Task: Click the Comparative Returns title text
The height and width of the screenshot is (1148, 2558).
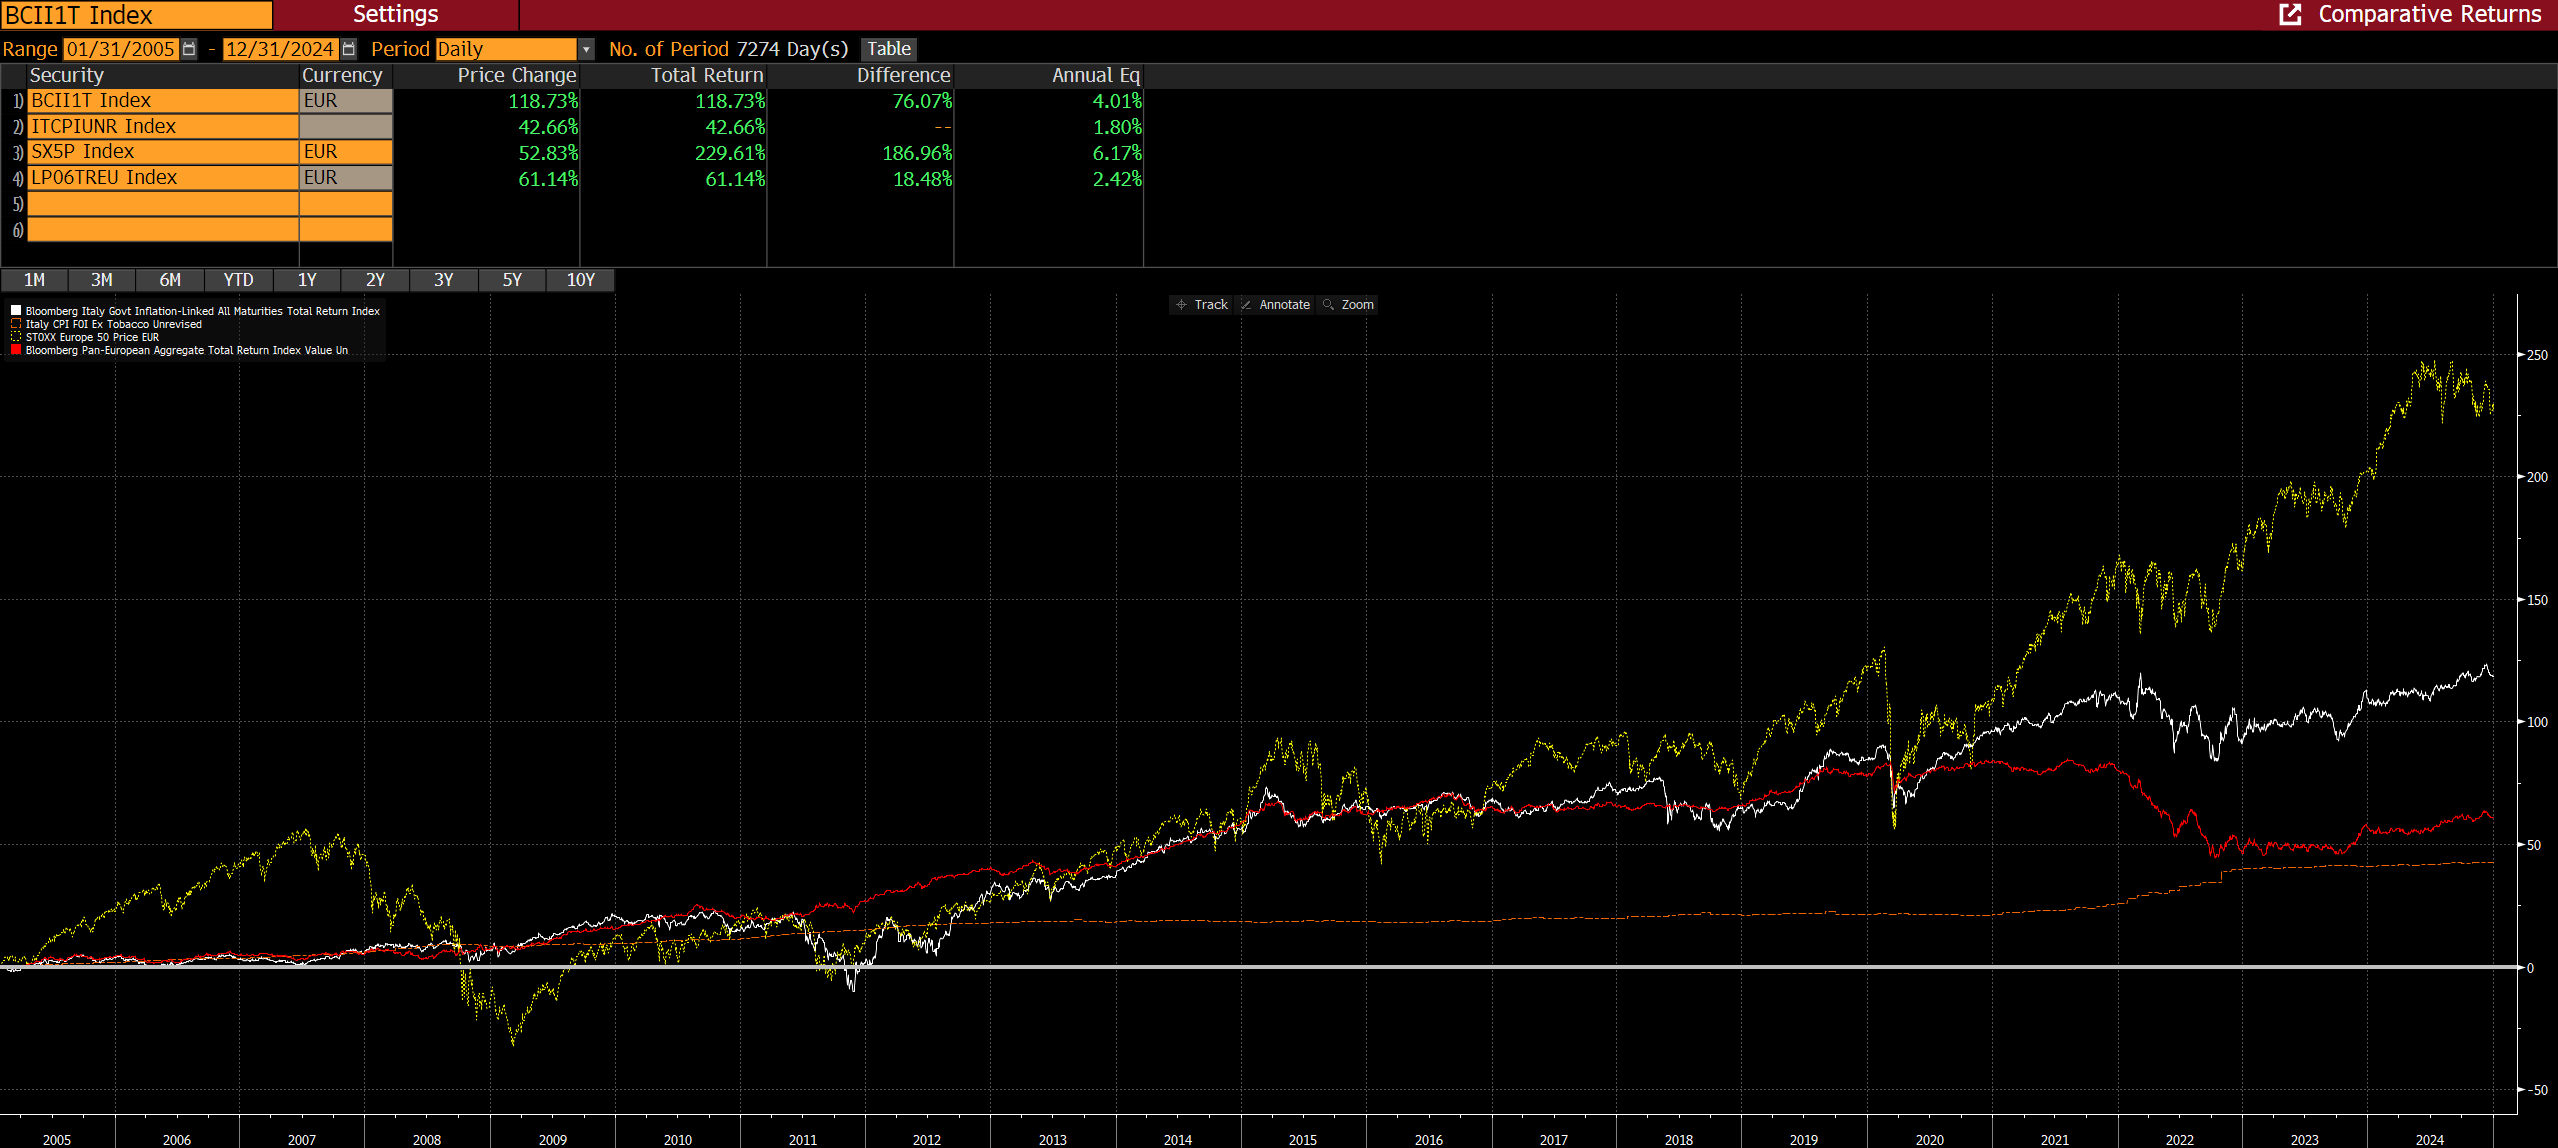Action: [x=2430, y=14]
